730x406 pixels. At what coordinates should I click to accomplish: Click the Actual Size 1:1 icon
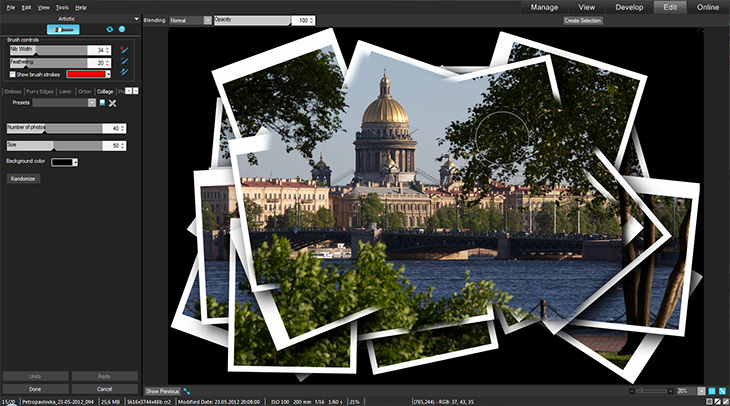(x=712, y=391)
